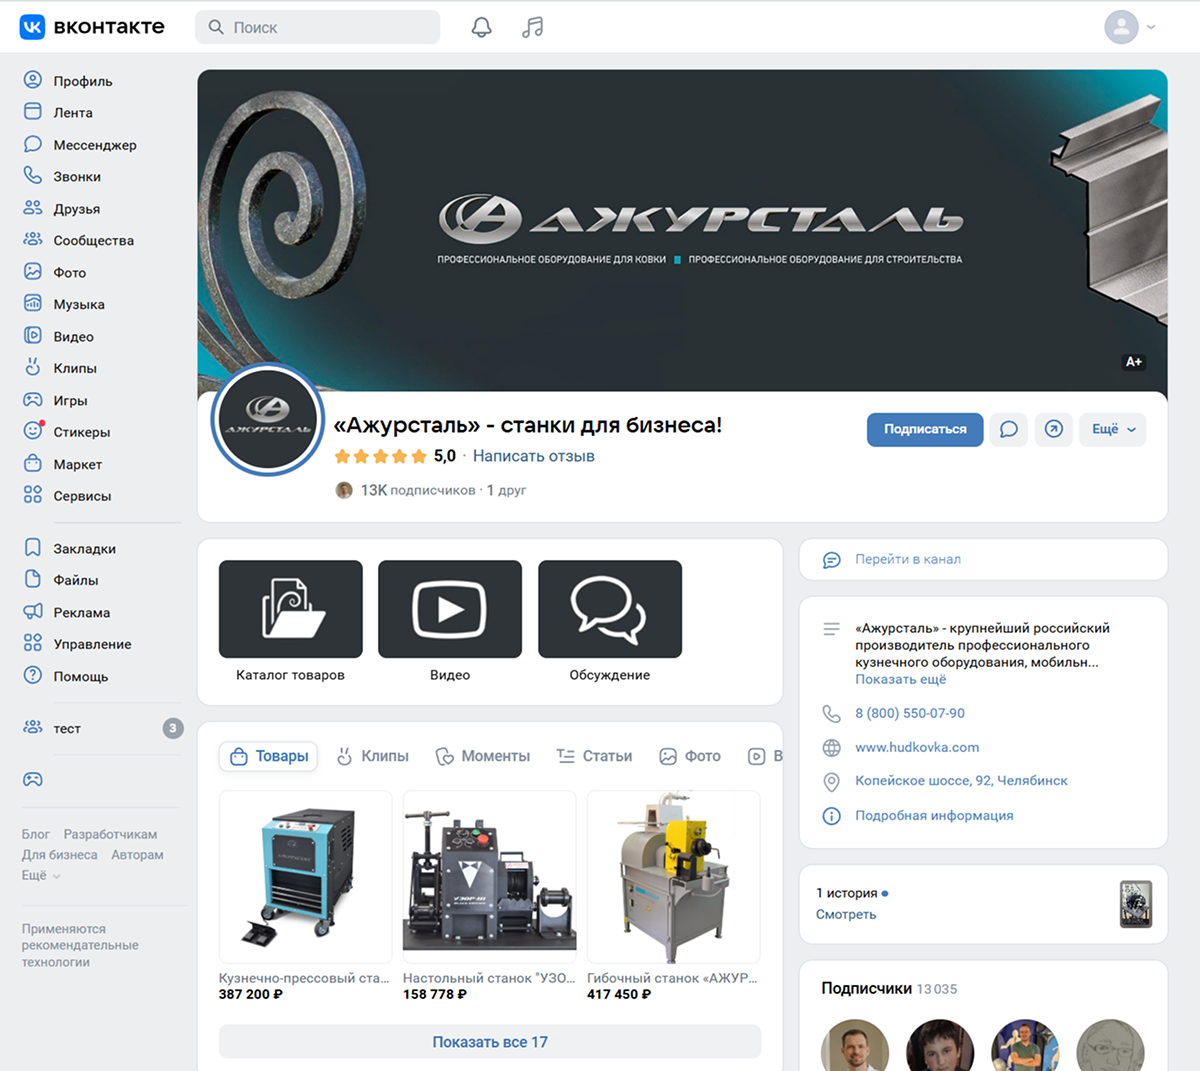Toggle the A+ accessibility badge on cover
The image size is (1200, 1071).
point(1133,362)
